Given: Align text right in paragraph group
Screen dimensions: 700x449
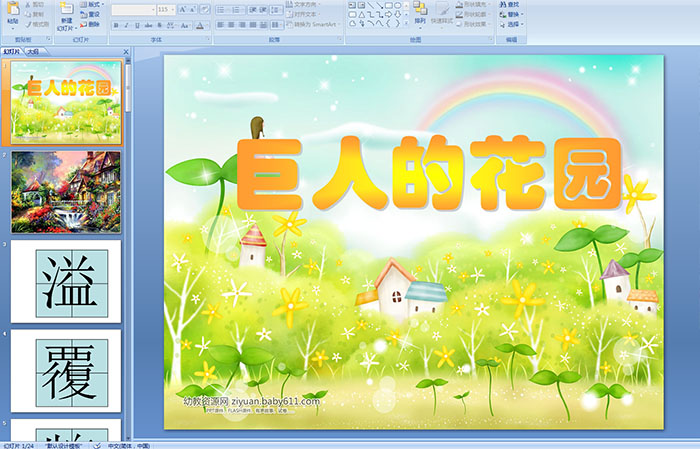Looking at the screenshot, I should click(242, 25).
